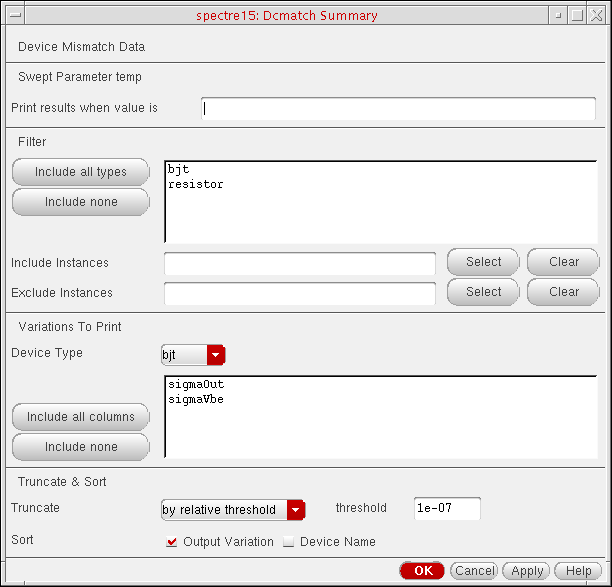This screenshot has width=612, height=587.
Task: Click the threshold input field
Action: [x=447, y=508]
